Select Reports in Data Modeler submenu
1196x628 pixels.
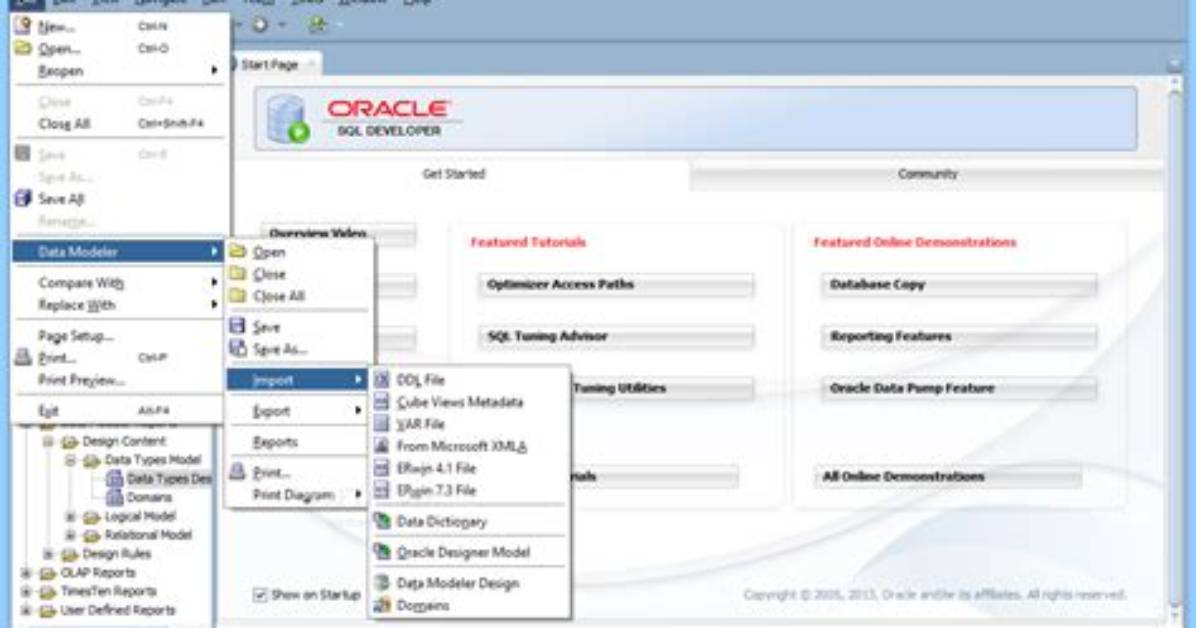pos(297,443)
